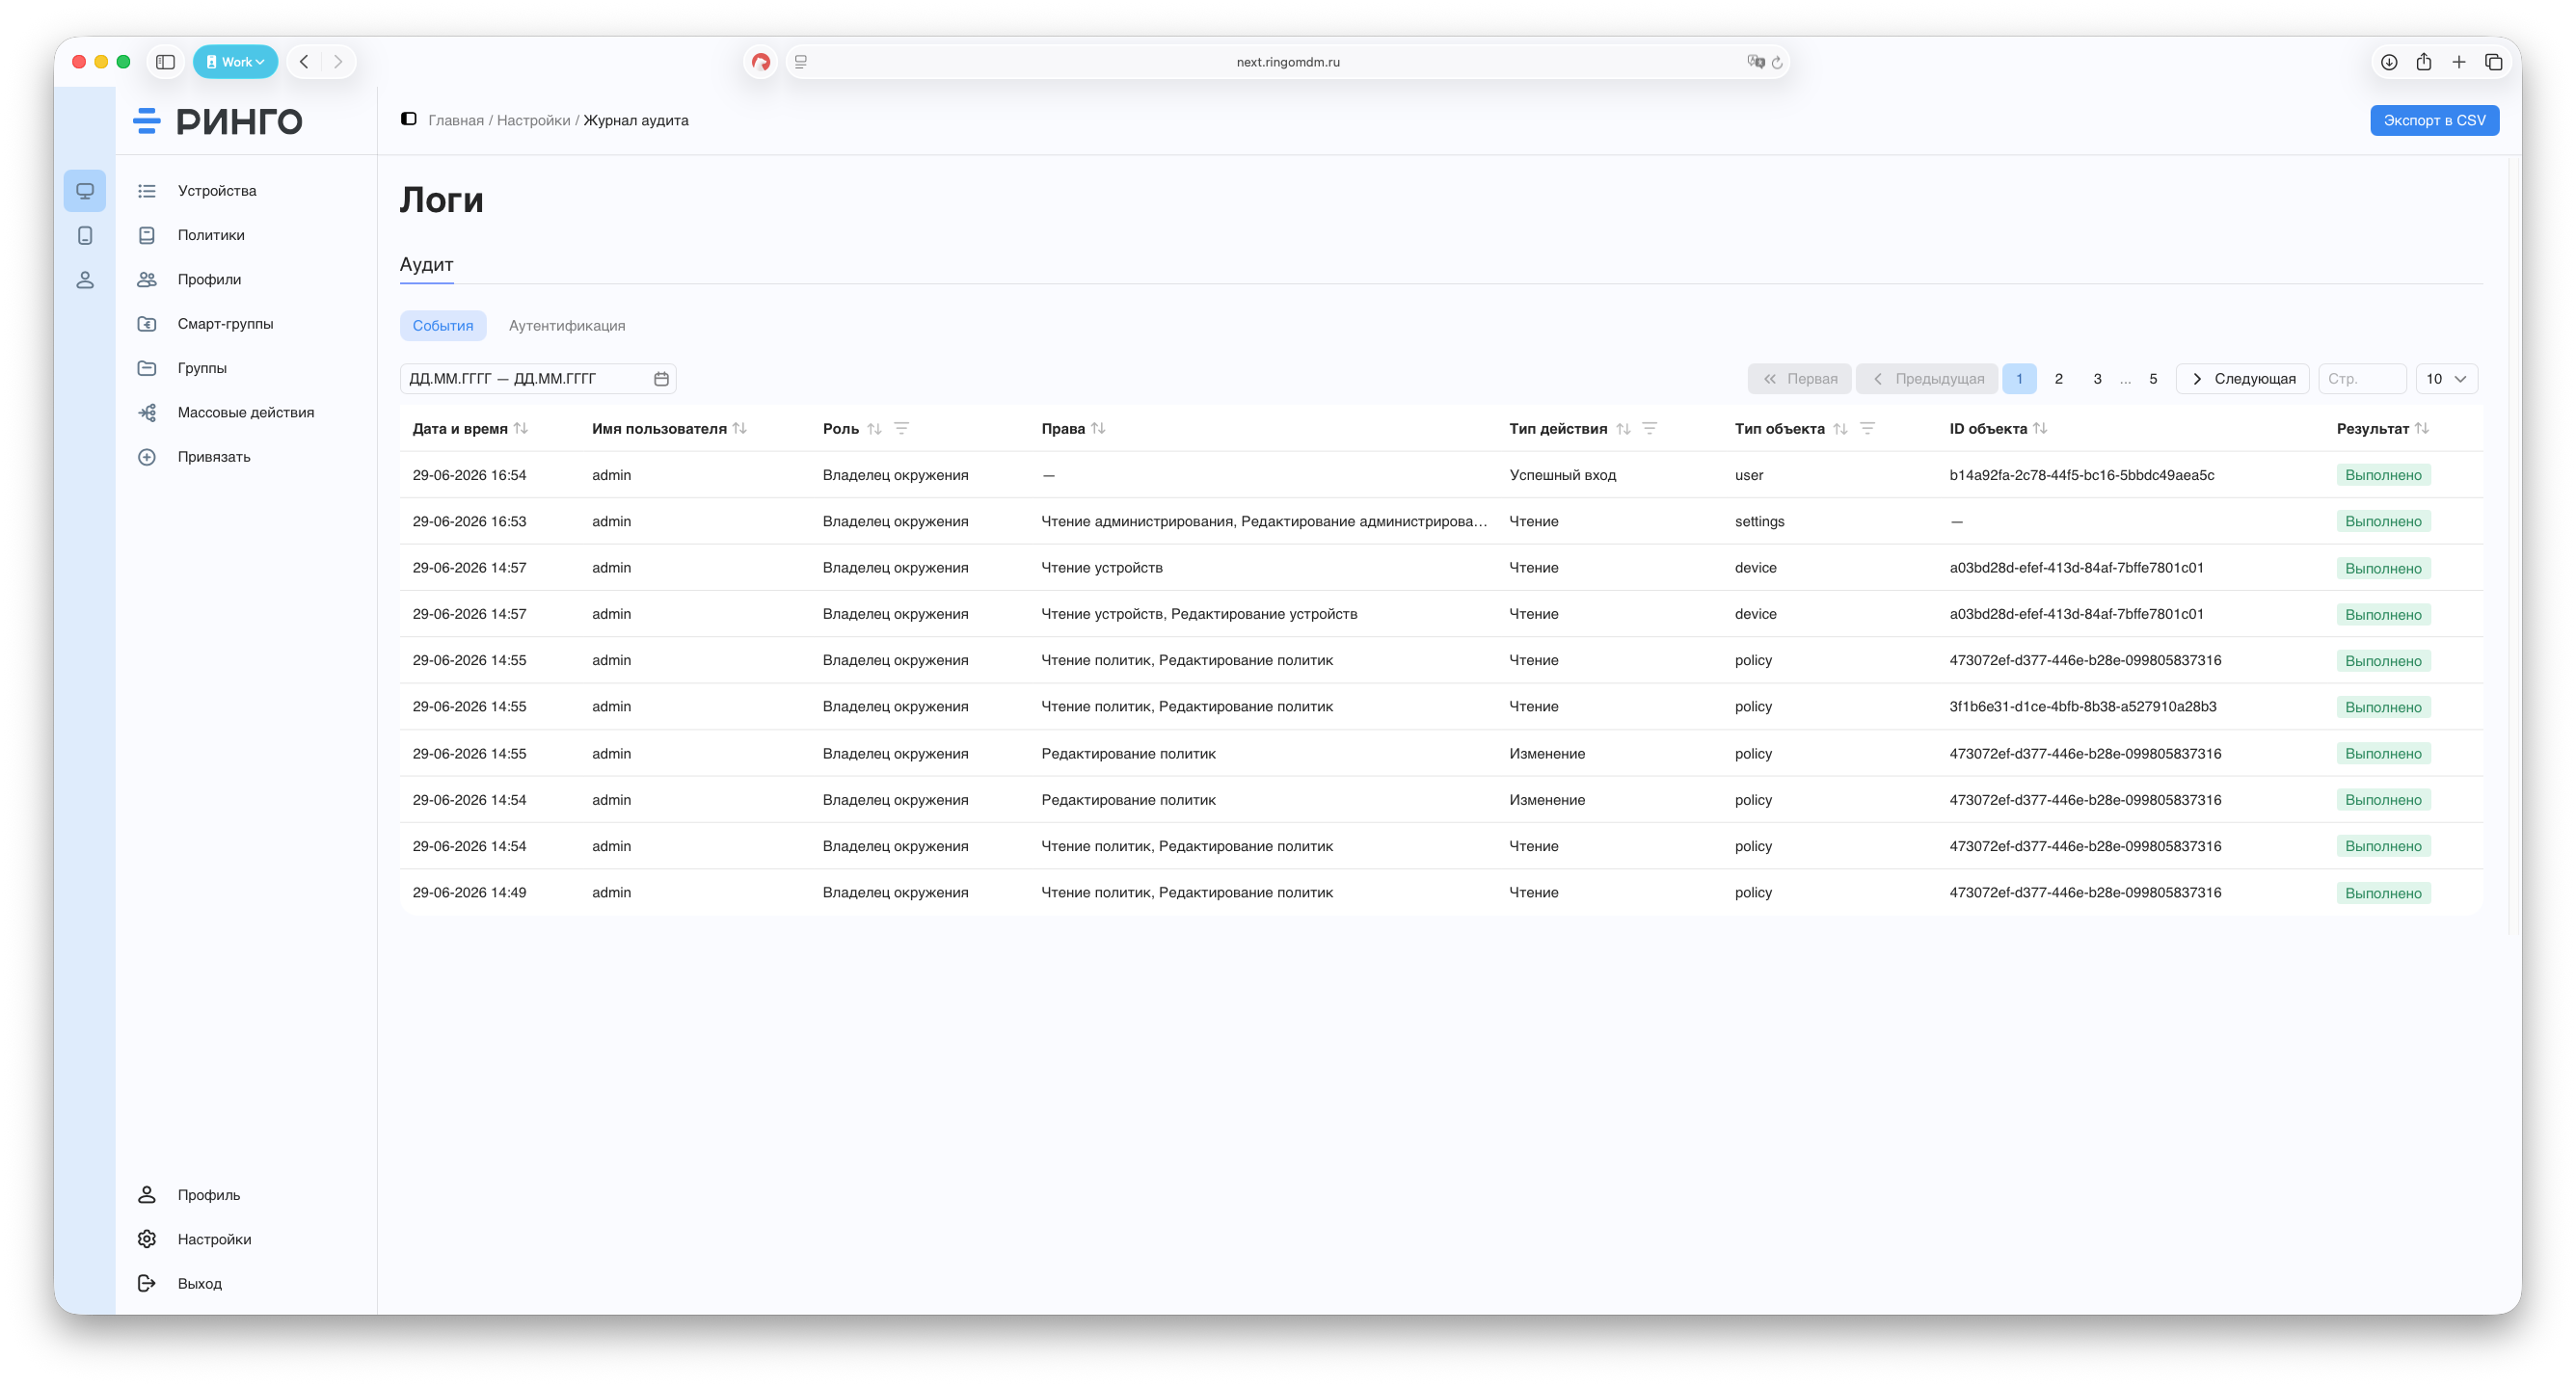Expand the rows-per-page dropdown showing 10
Image resolution: width=2576 pixels, height=1386 pixels.
tap(2446, 379)
